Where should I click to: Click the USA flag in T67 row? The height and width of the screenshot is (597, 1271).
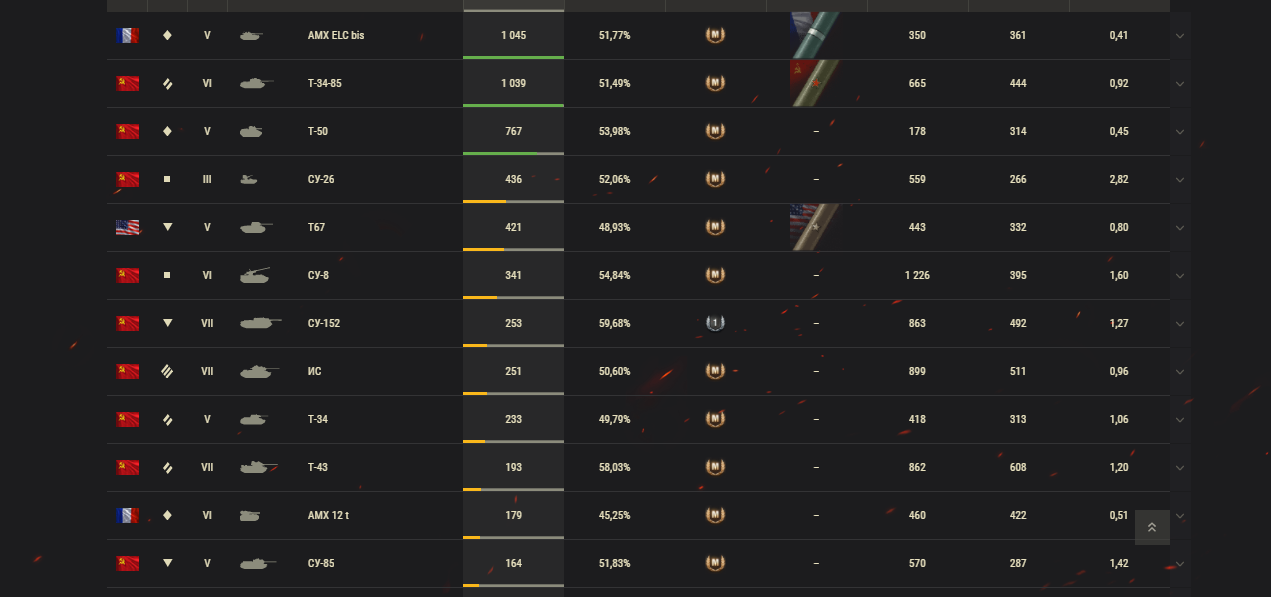coord(127,228)
